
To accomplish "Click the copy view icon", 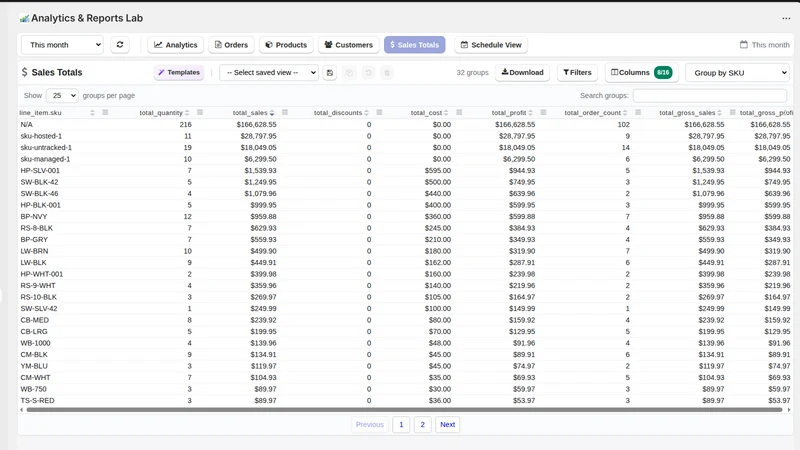I will (x=349, y=73).
